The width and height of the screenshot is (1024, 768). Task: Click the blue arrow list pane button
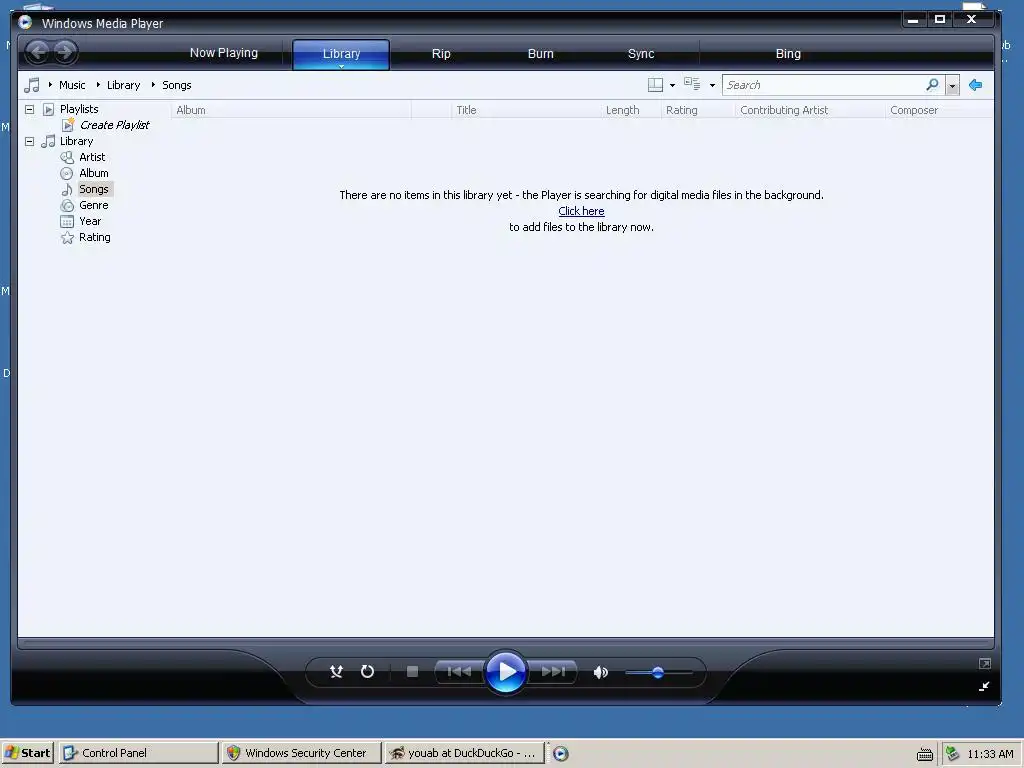click(976, 85)
